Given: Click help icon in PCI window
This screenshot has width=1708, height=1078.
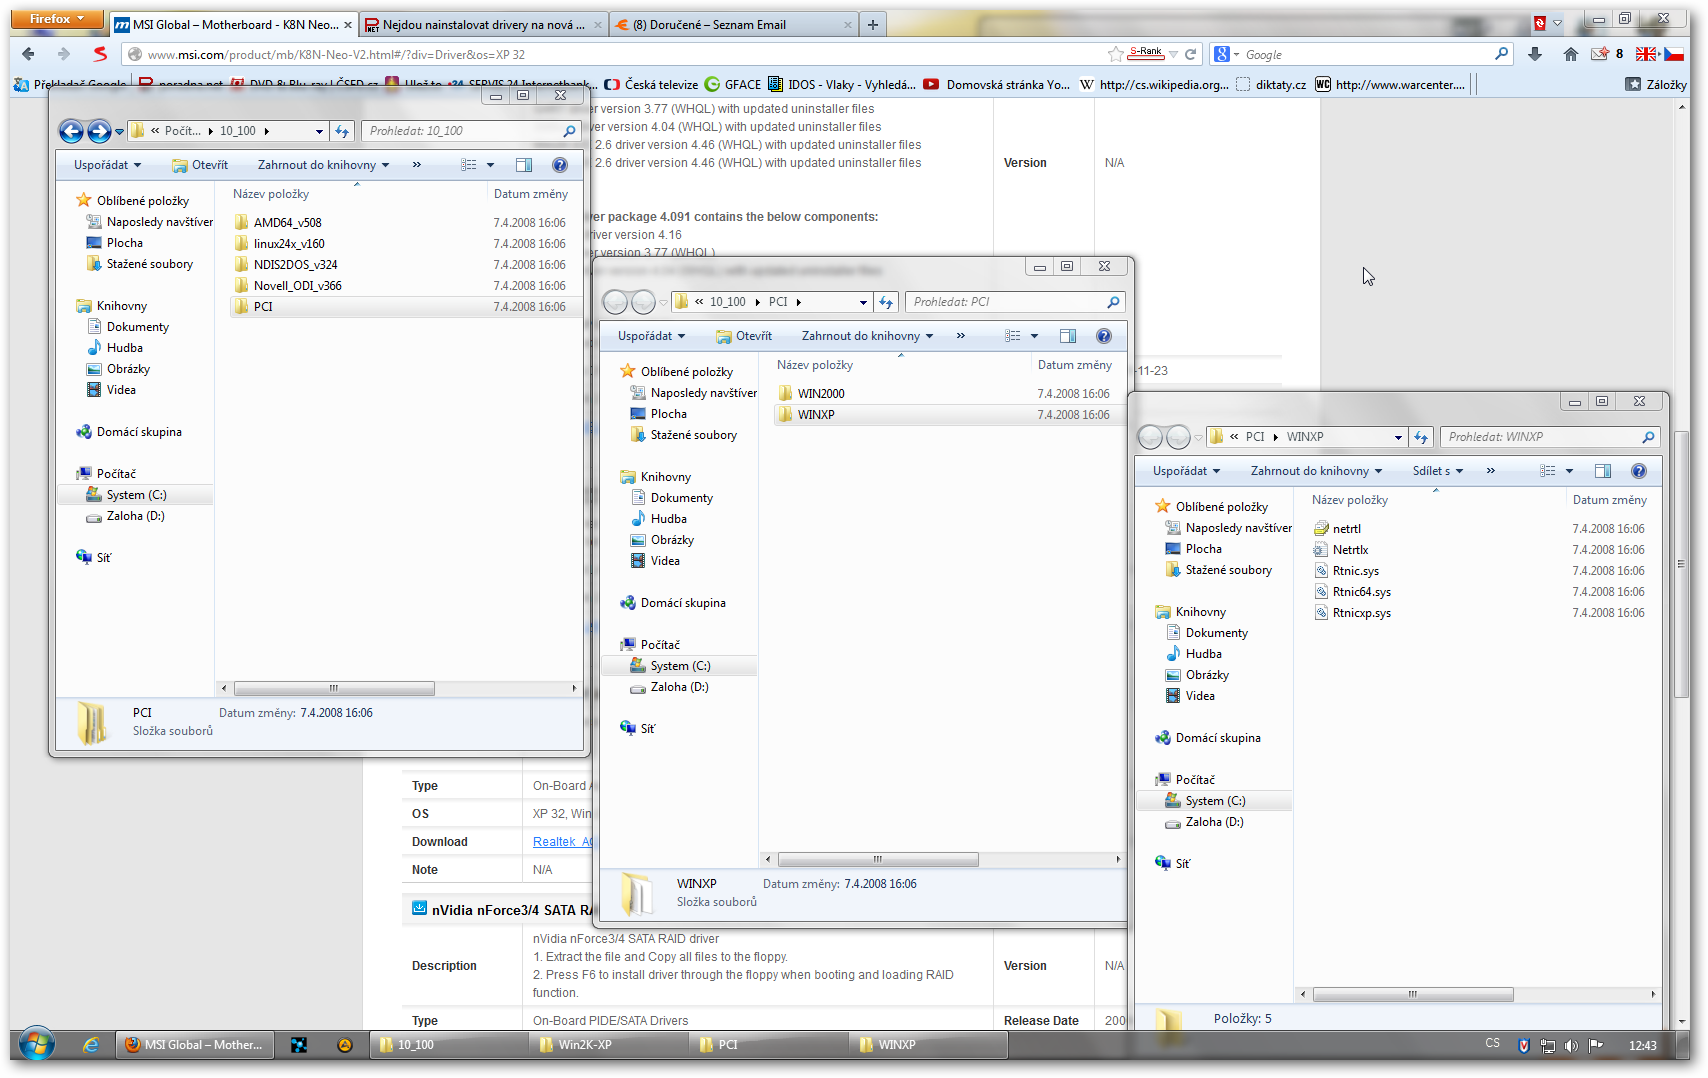Looking at the screenshot, I should (x=1104, y=336).
